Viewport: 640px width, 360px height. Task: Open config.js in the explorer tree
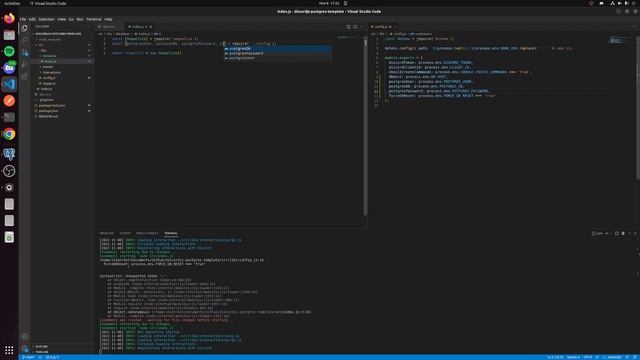pyautogui.click(x=49, y=78)
